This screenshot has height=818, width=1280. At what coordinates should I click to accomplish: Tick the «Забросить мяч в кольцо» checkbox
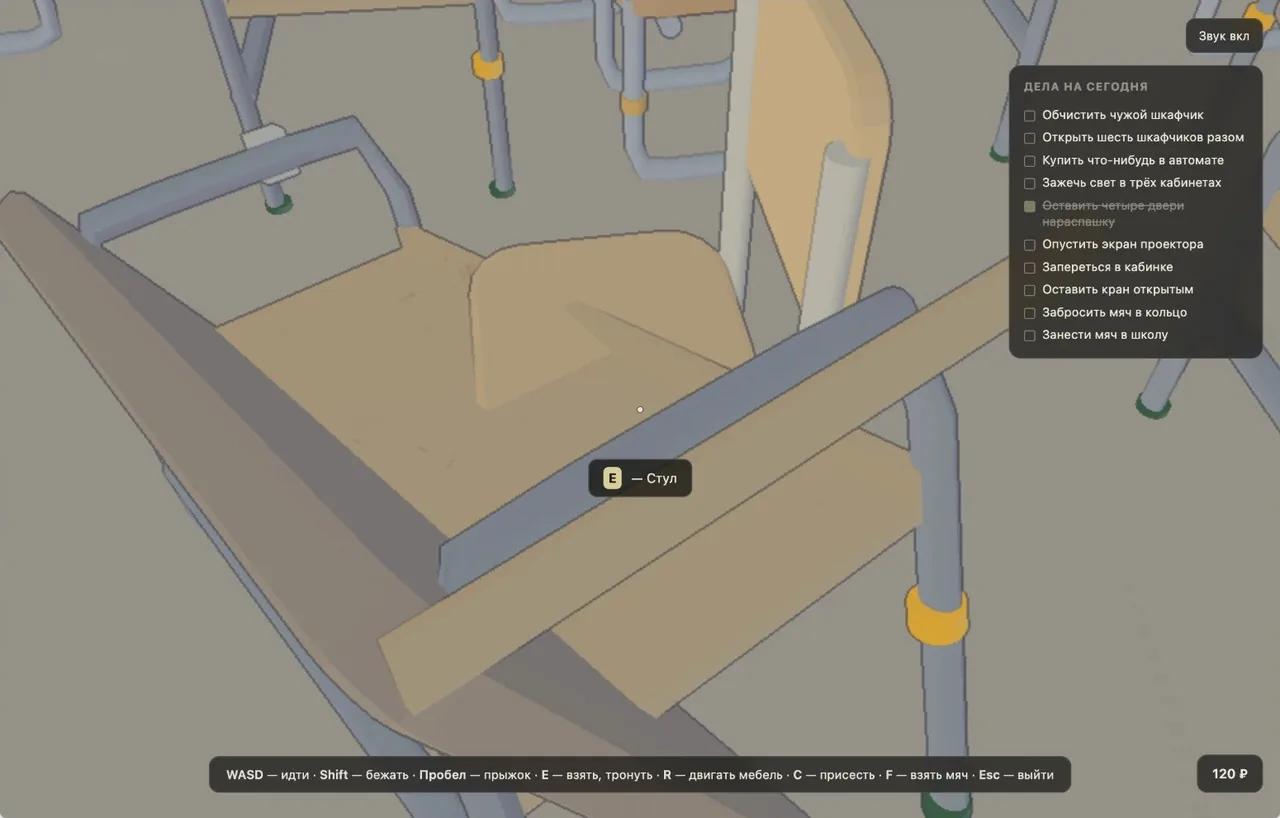click(x=1030, y=313)
